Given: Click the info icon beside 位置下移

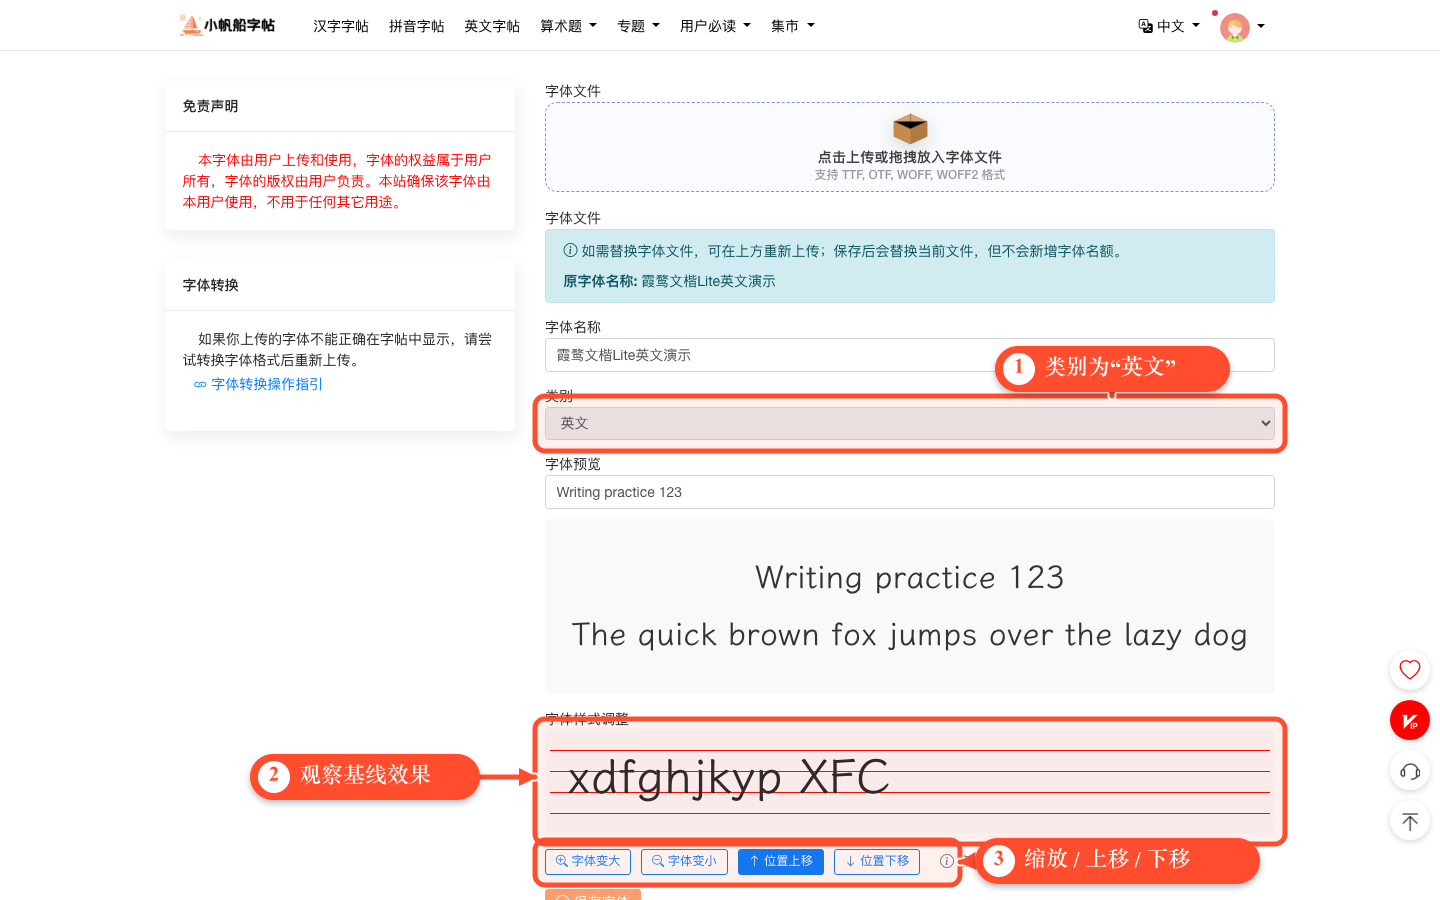Looking at the screenshot, I should tap(946, 861).
